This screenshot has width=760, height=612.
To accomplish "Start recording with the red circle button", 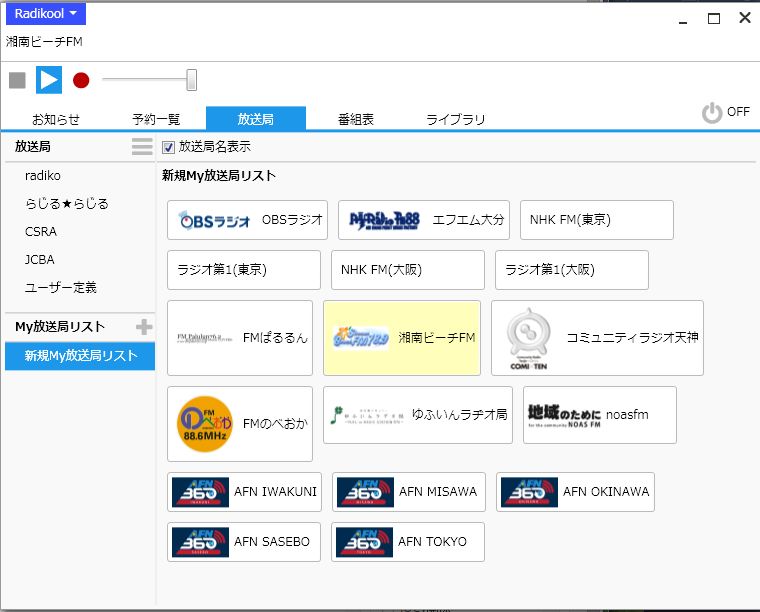I will click(x=81, y=80).
